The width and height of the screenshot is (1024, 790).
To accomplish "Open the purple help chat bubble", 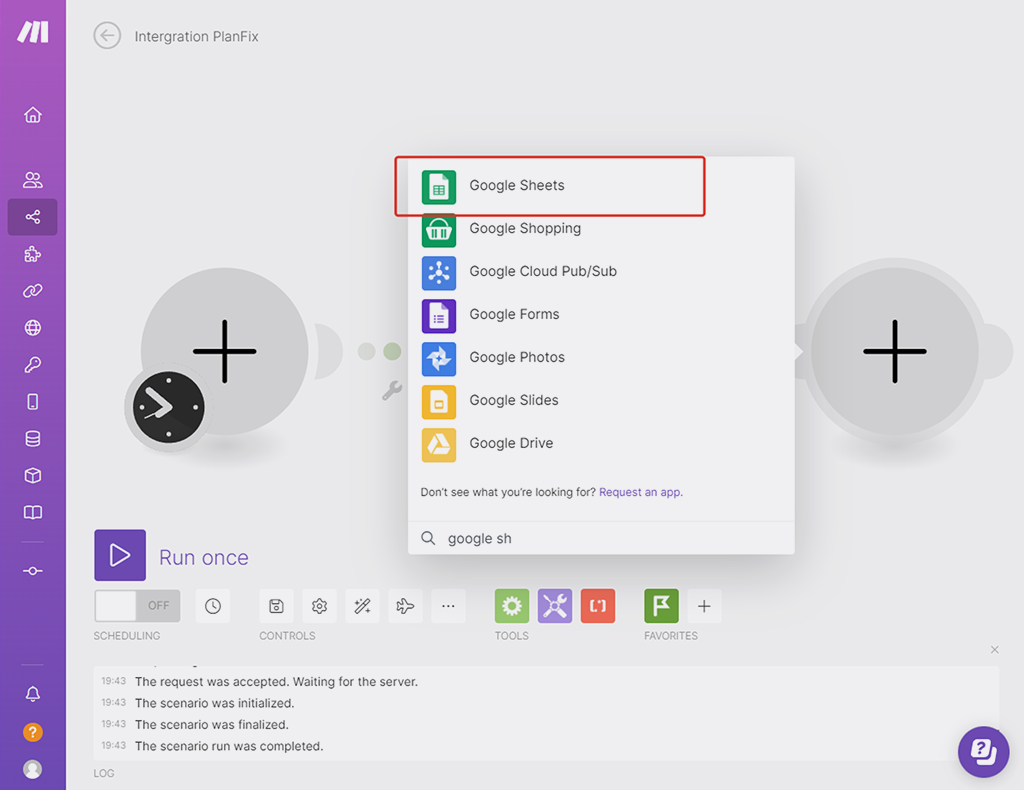I will click(984, 752).
